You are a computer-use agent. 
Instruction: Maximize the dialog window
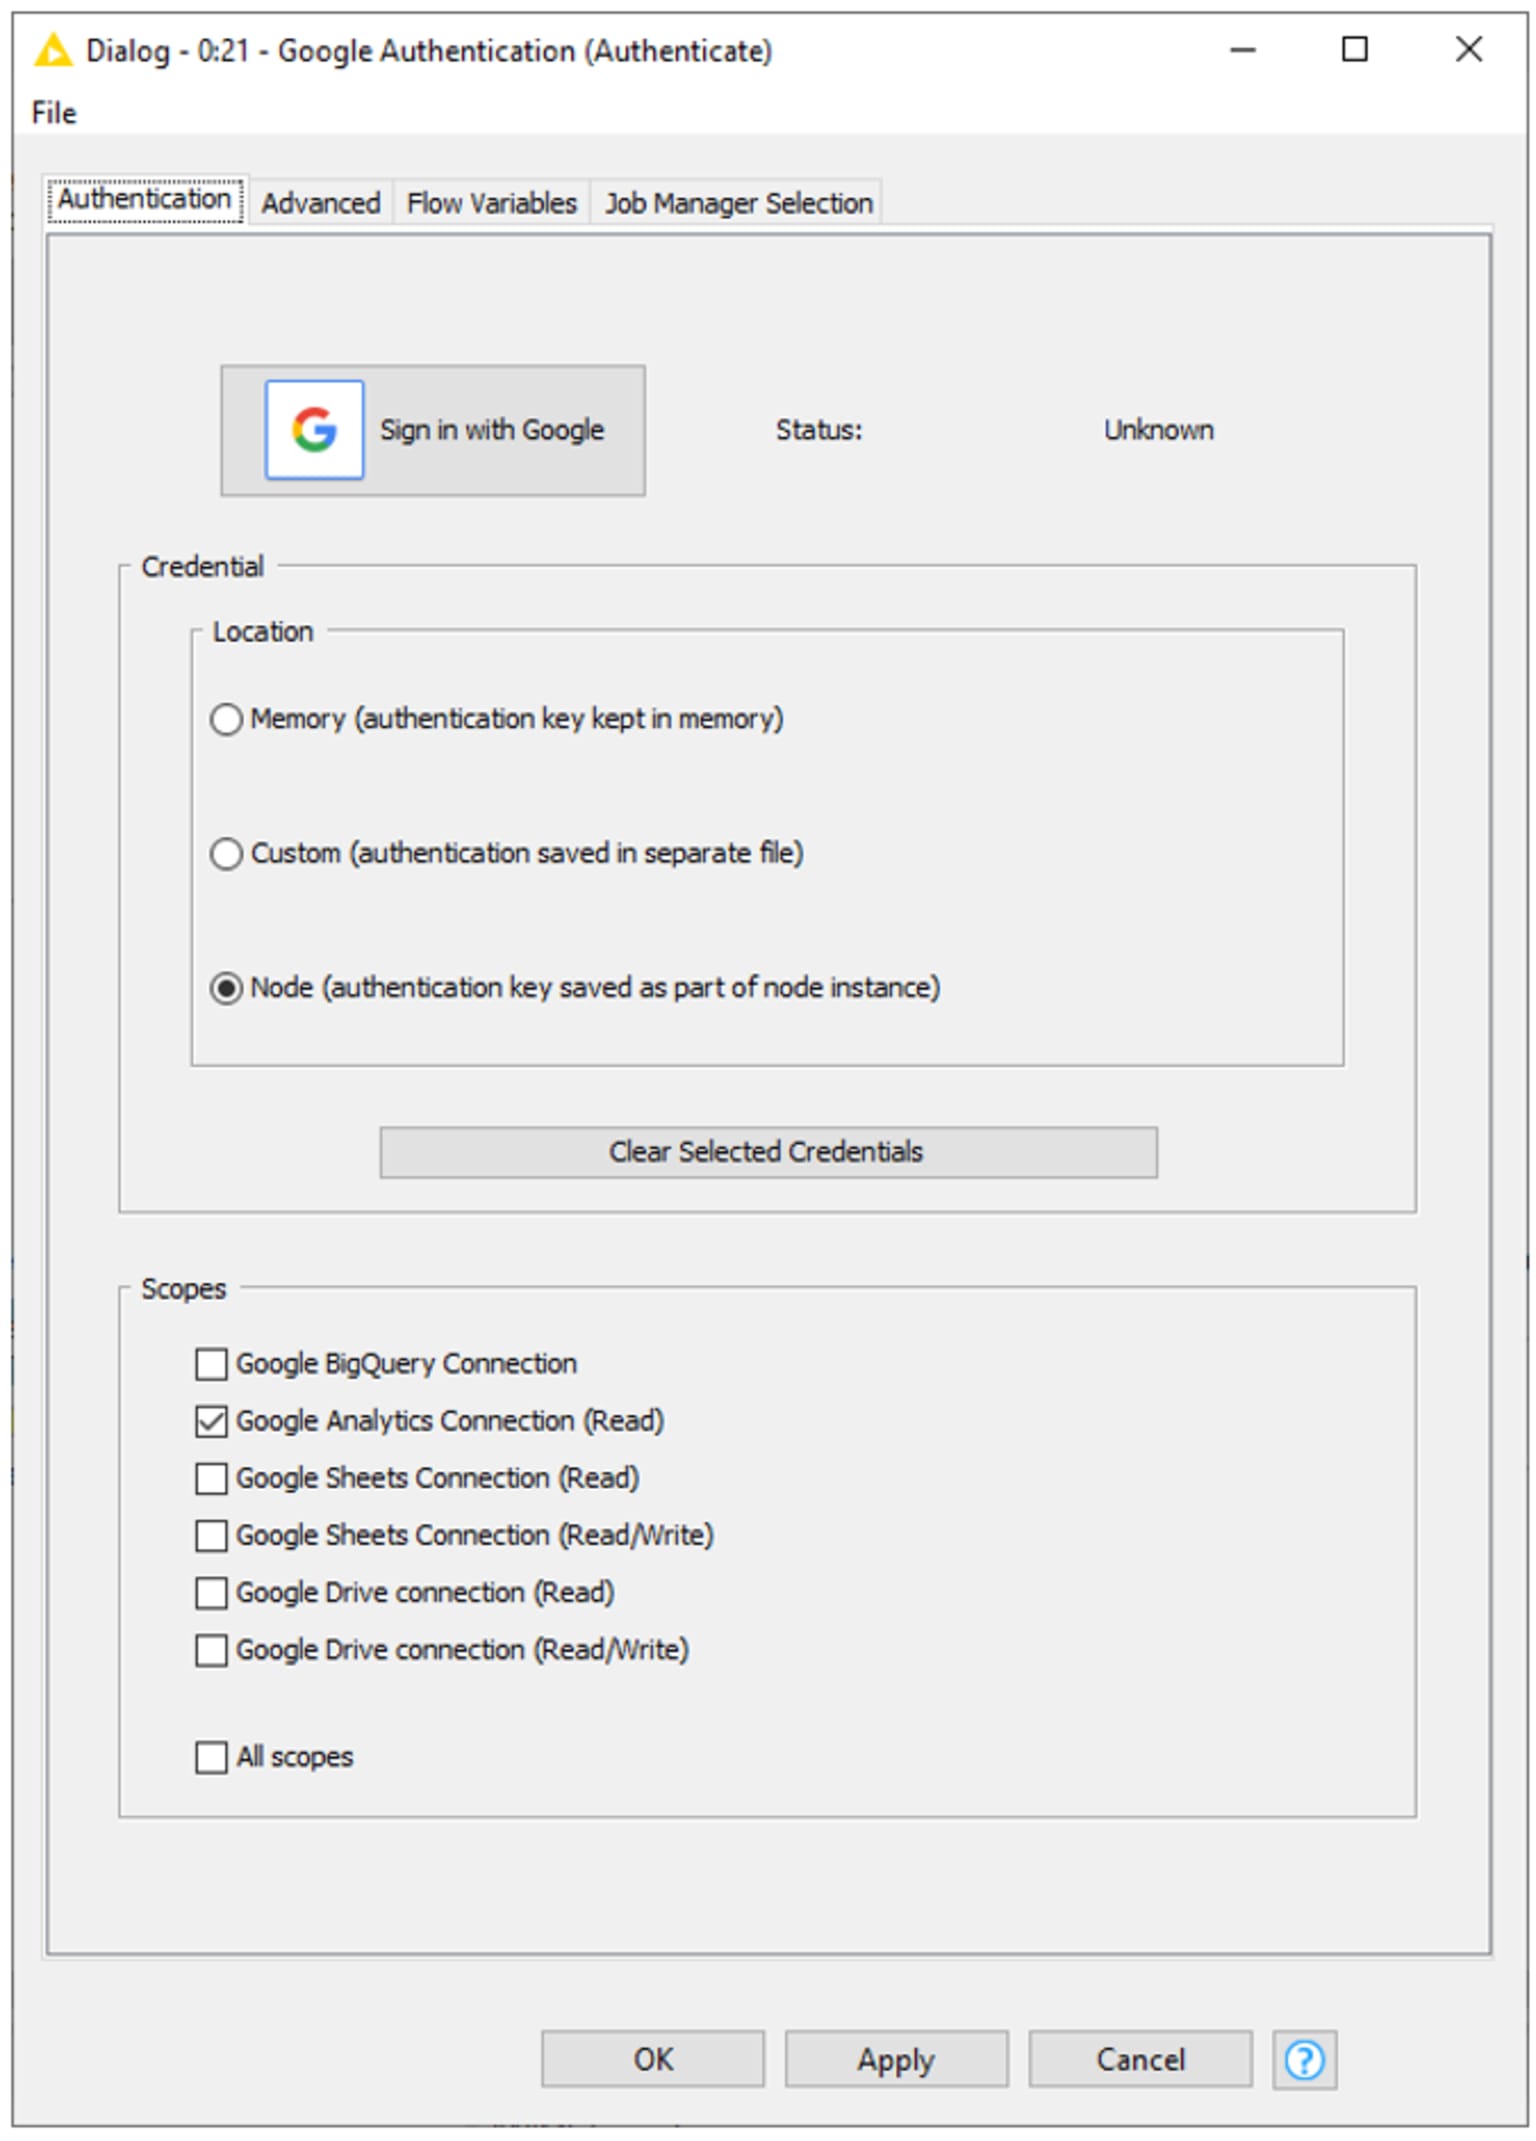pos(1354,49)
